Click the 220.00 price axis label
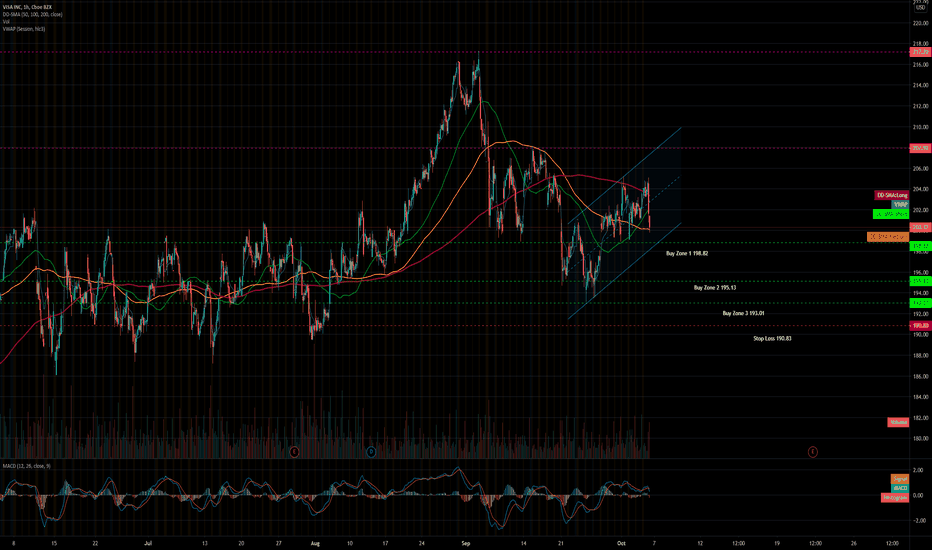The width and height of the screenshot is (932, 550). pos(921,23)
